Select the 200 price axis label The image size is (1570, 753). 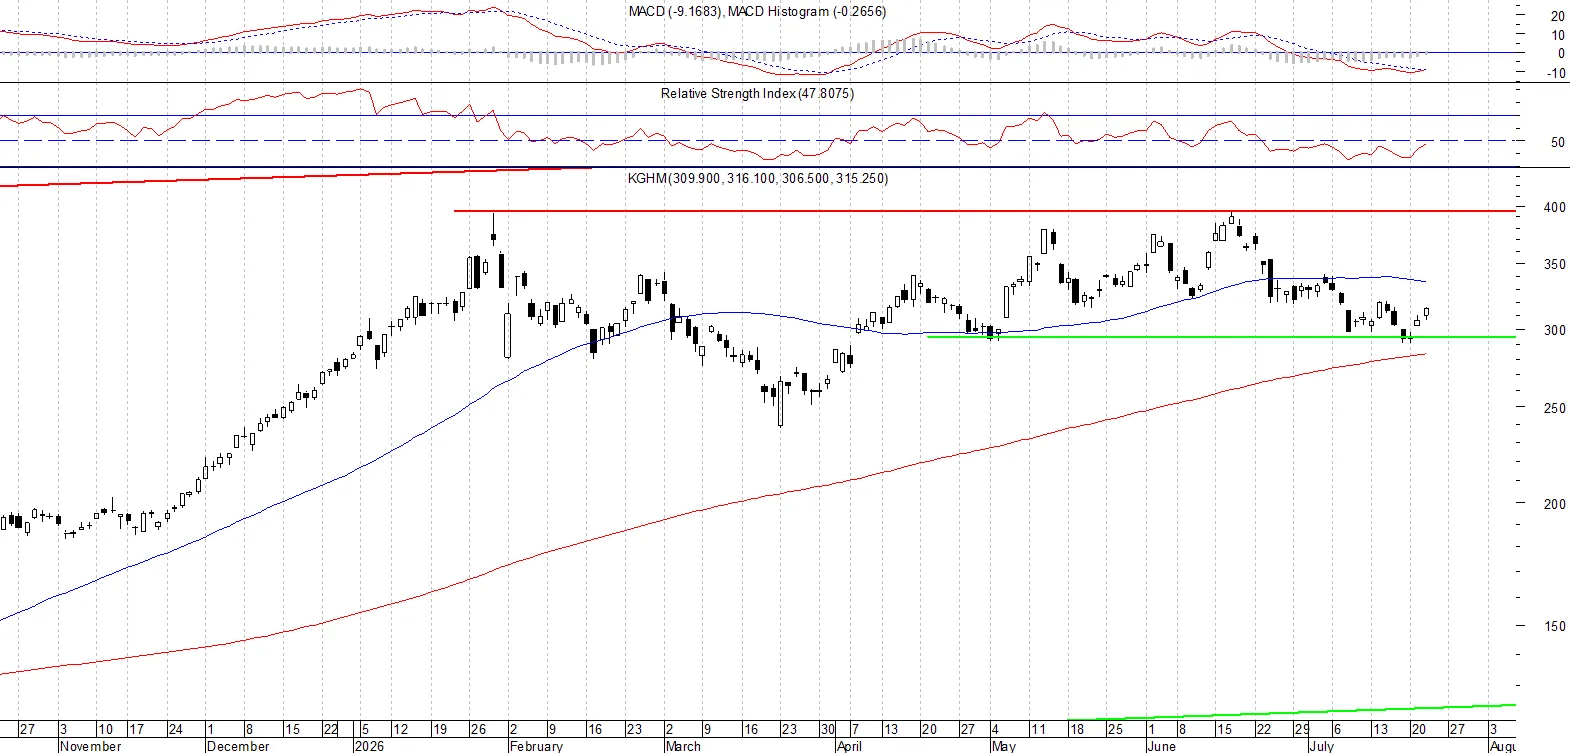pos(1554,504)
